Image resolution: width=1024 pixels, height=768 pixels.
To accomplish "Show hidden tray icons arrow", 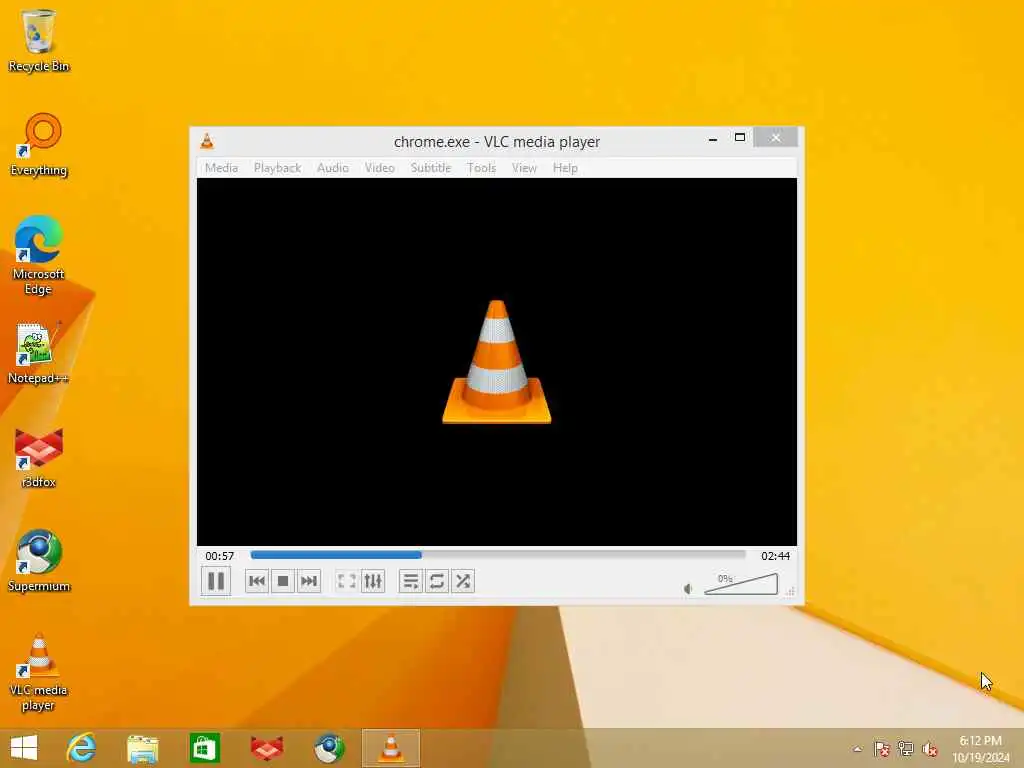I will point(857,749).
